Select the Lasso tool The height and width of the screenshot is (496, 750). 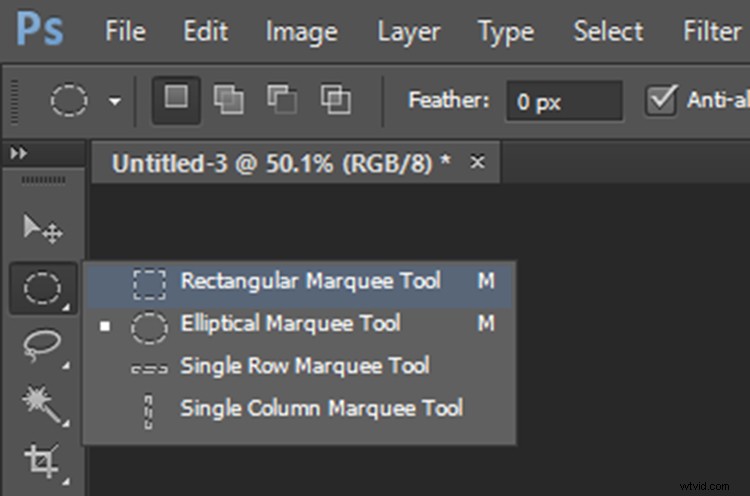click(42, 346)
